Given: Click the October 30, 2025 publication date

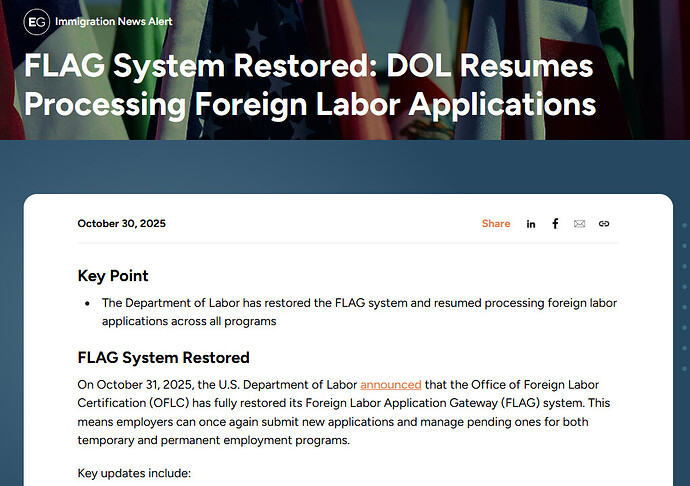Looking at the screenshot, I should [x=121, y=224].
